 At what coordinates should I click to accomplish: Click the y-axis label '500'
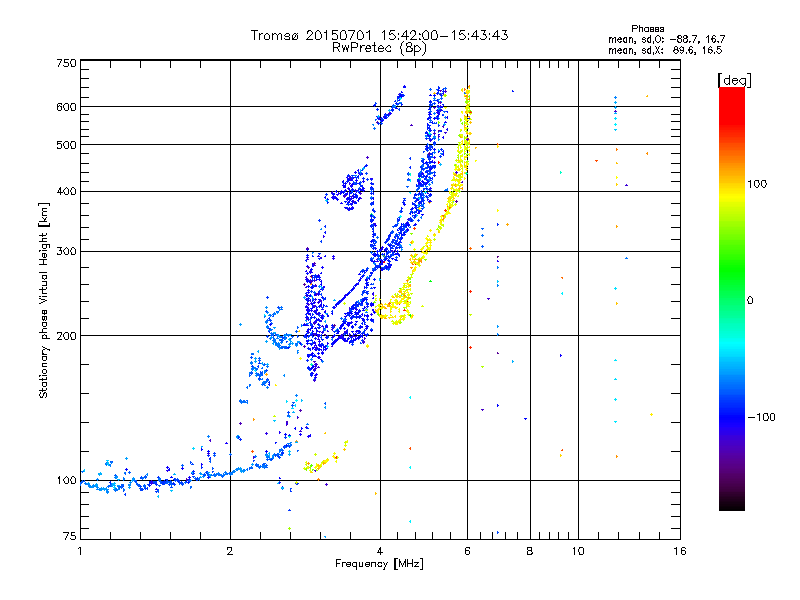coord(66,145)
